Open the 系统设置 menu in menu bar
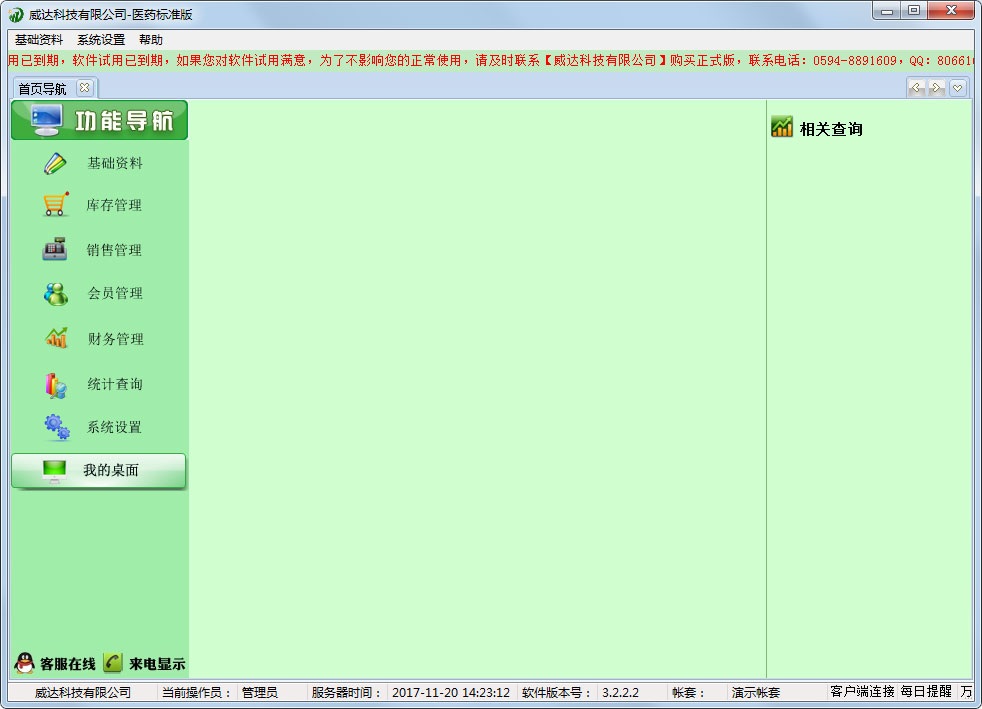This screenshot has height=709, width=982. click(x=101, y=40)
